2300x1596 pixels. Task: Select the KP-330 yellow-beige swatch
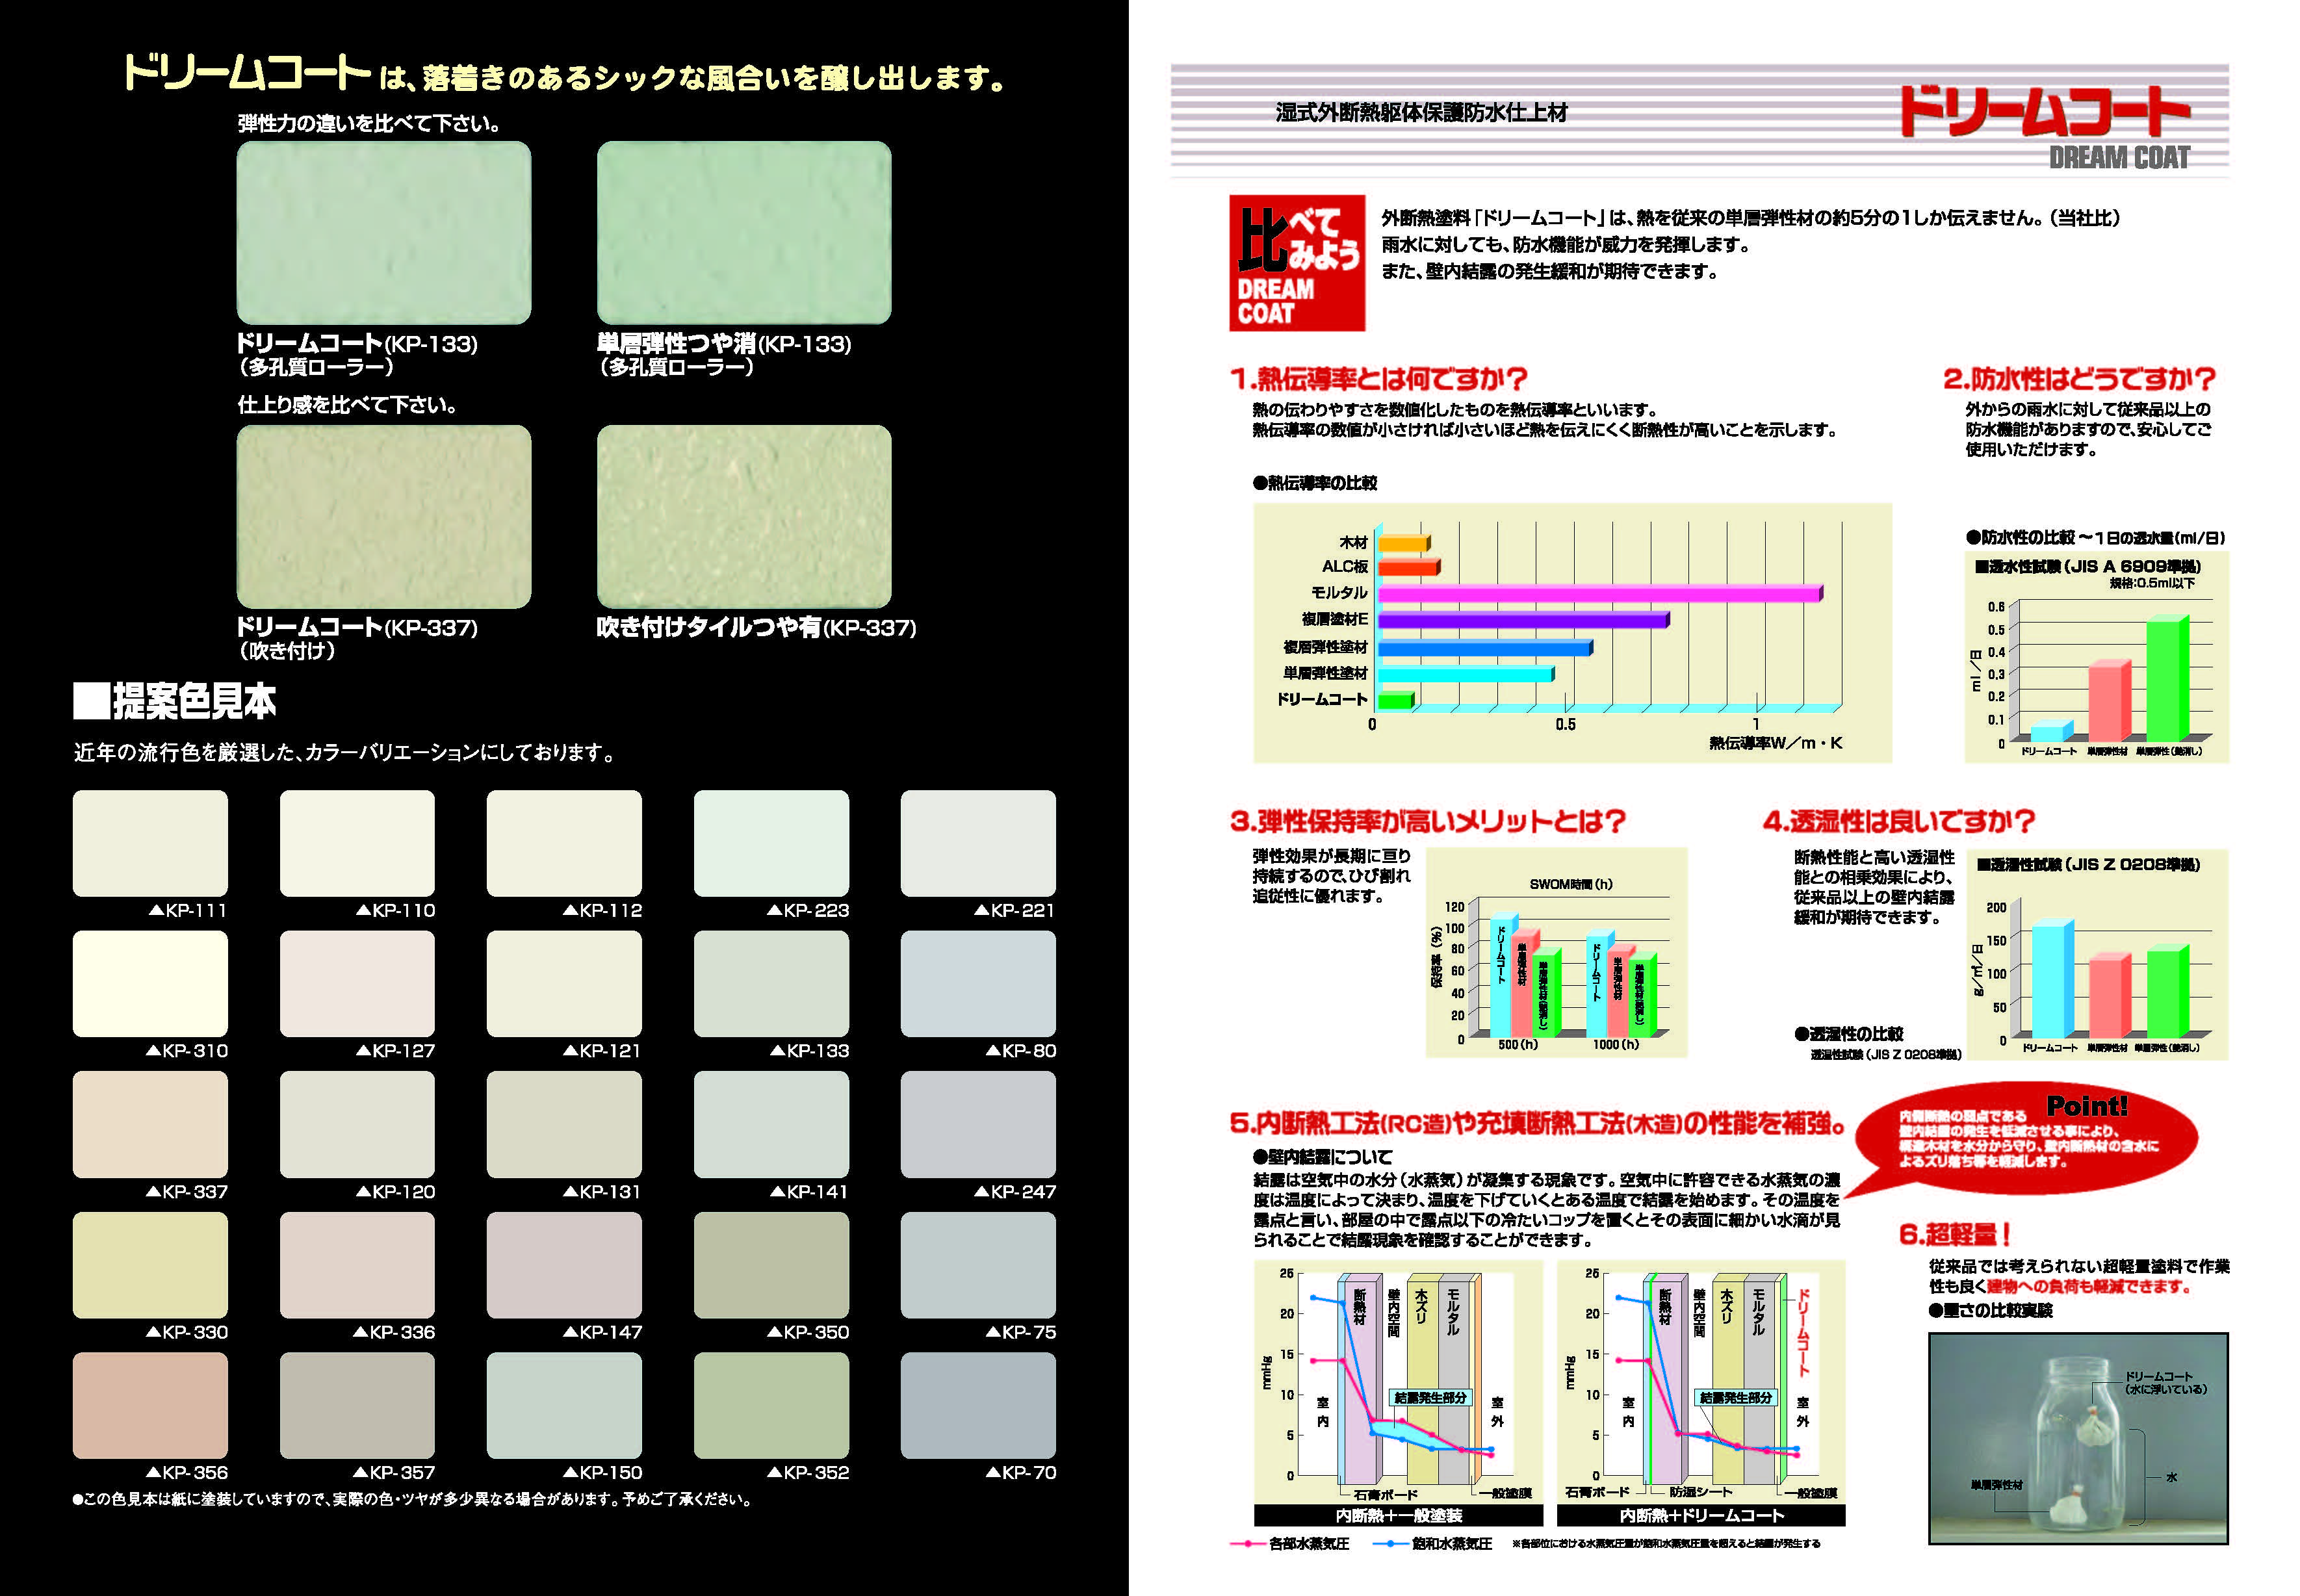tap(150, 1264)
